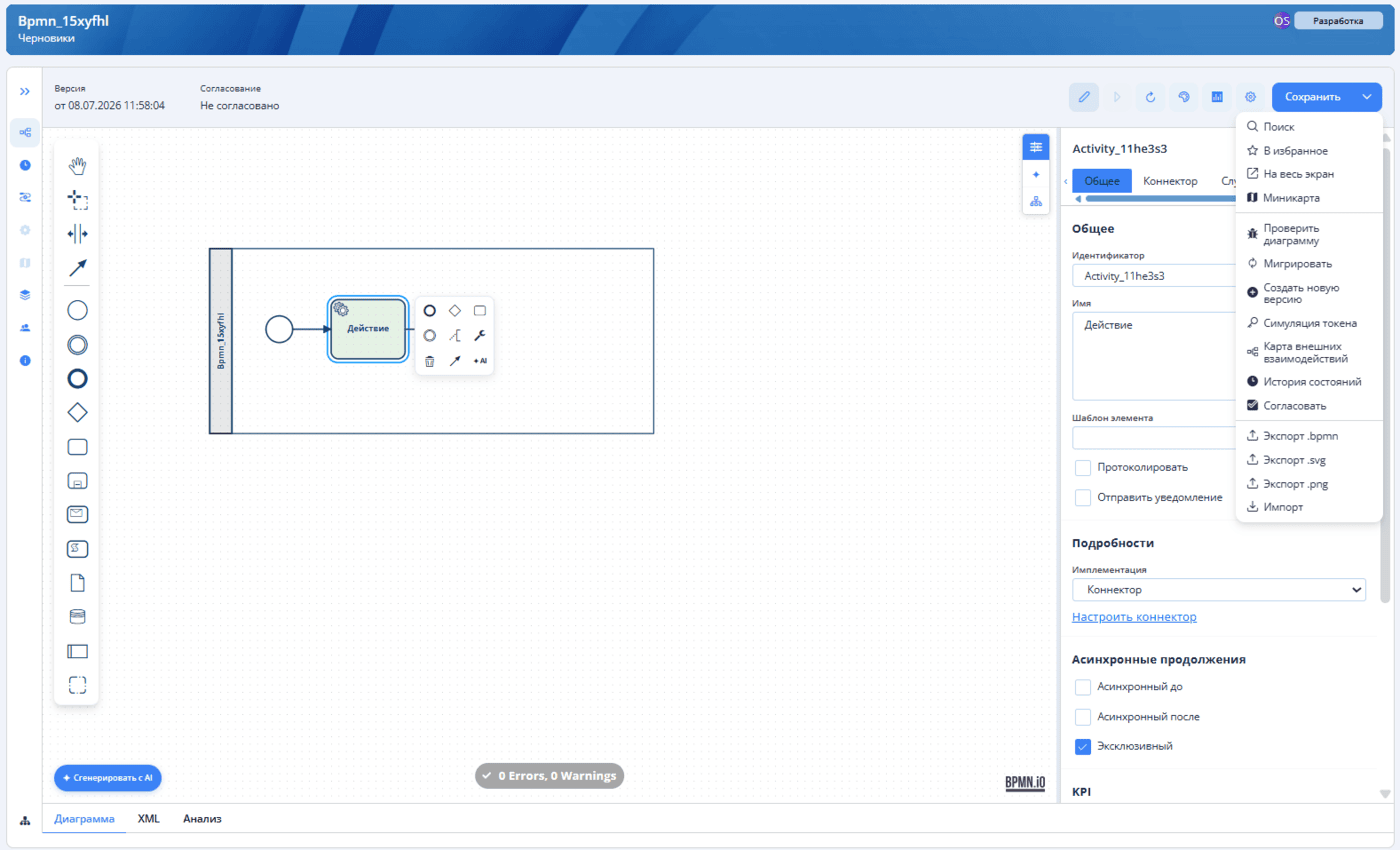Screen dimensions: 1400x850
Task: Switch to the XML tab
Action: click(149, 819)
